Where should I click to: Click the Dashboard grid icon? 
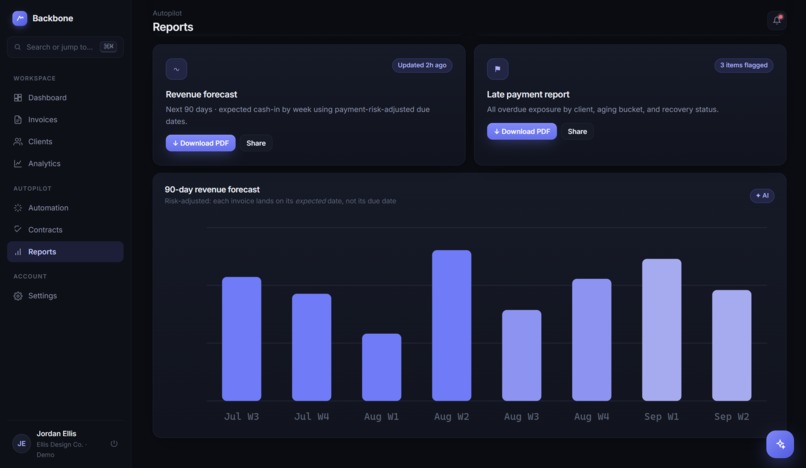[18, 98]
